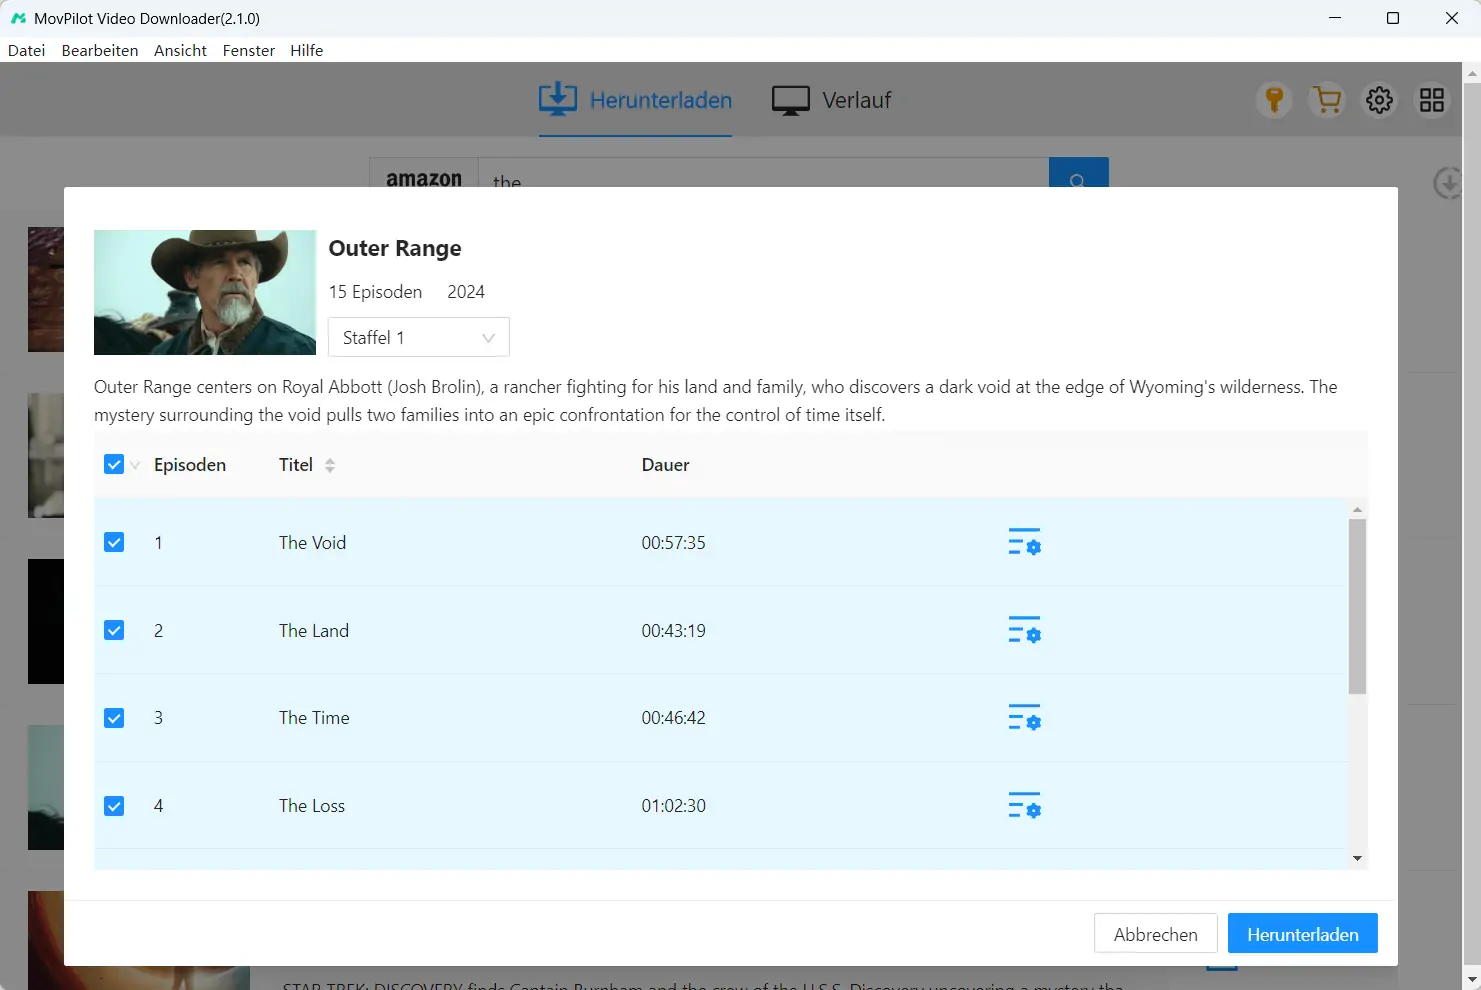Viewport: 1481px width, 990px height.
Task: Uncheck episode 3 The Time checkbox
Action: pyautogui.click(x=114, y=718)
